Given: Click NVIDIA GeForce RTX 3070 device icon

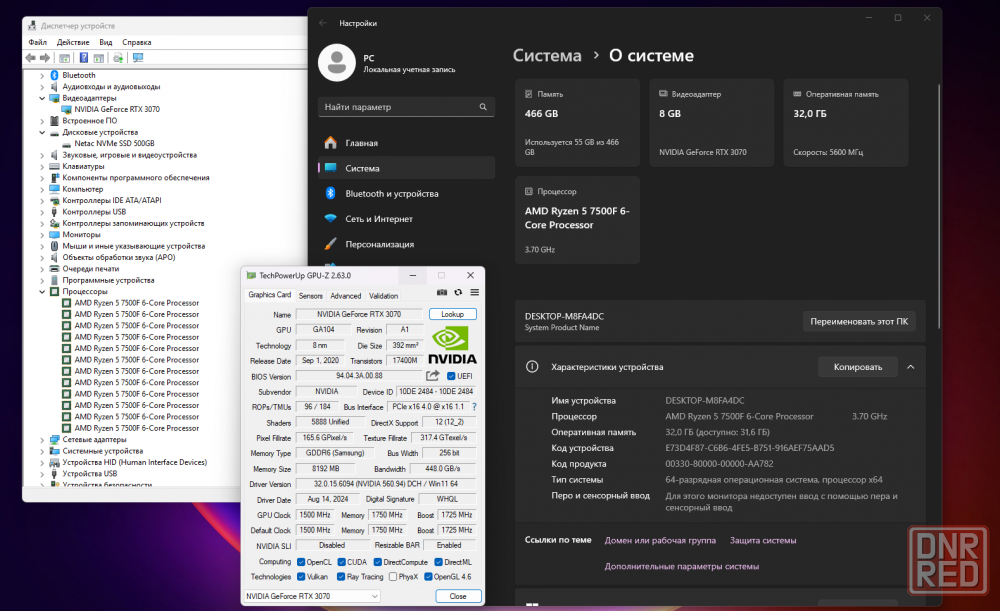Looking at the screenshot, I should coord(67,109).
